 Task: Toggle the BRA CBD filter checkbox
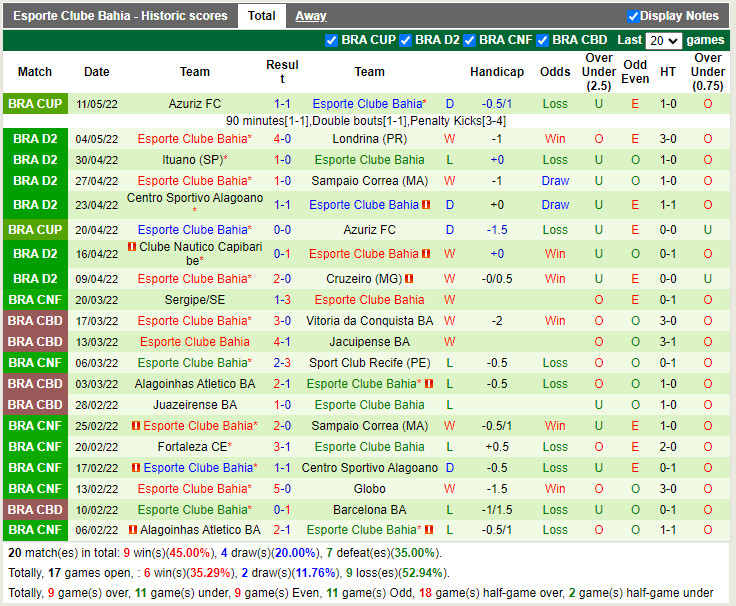tap(542, 40)
